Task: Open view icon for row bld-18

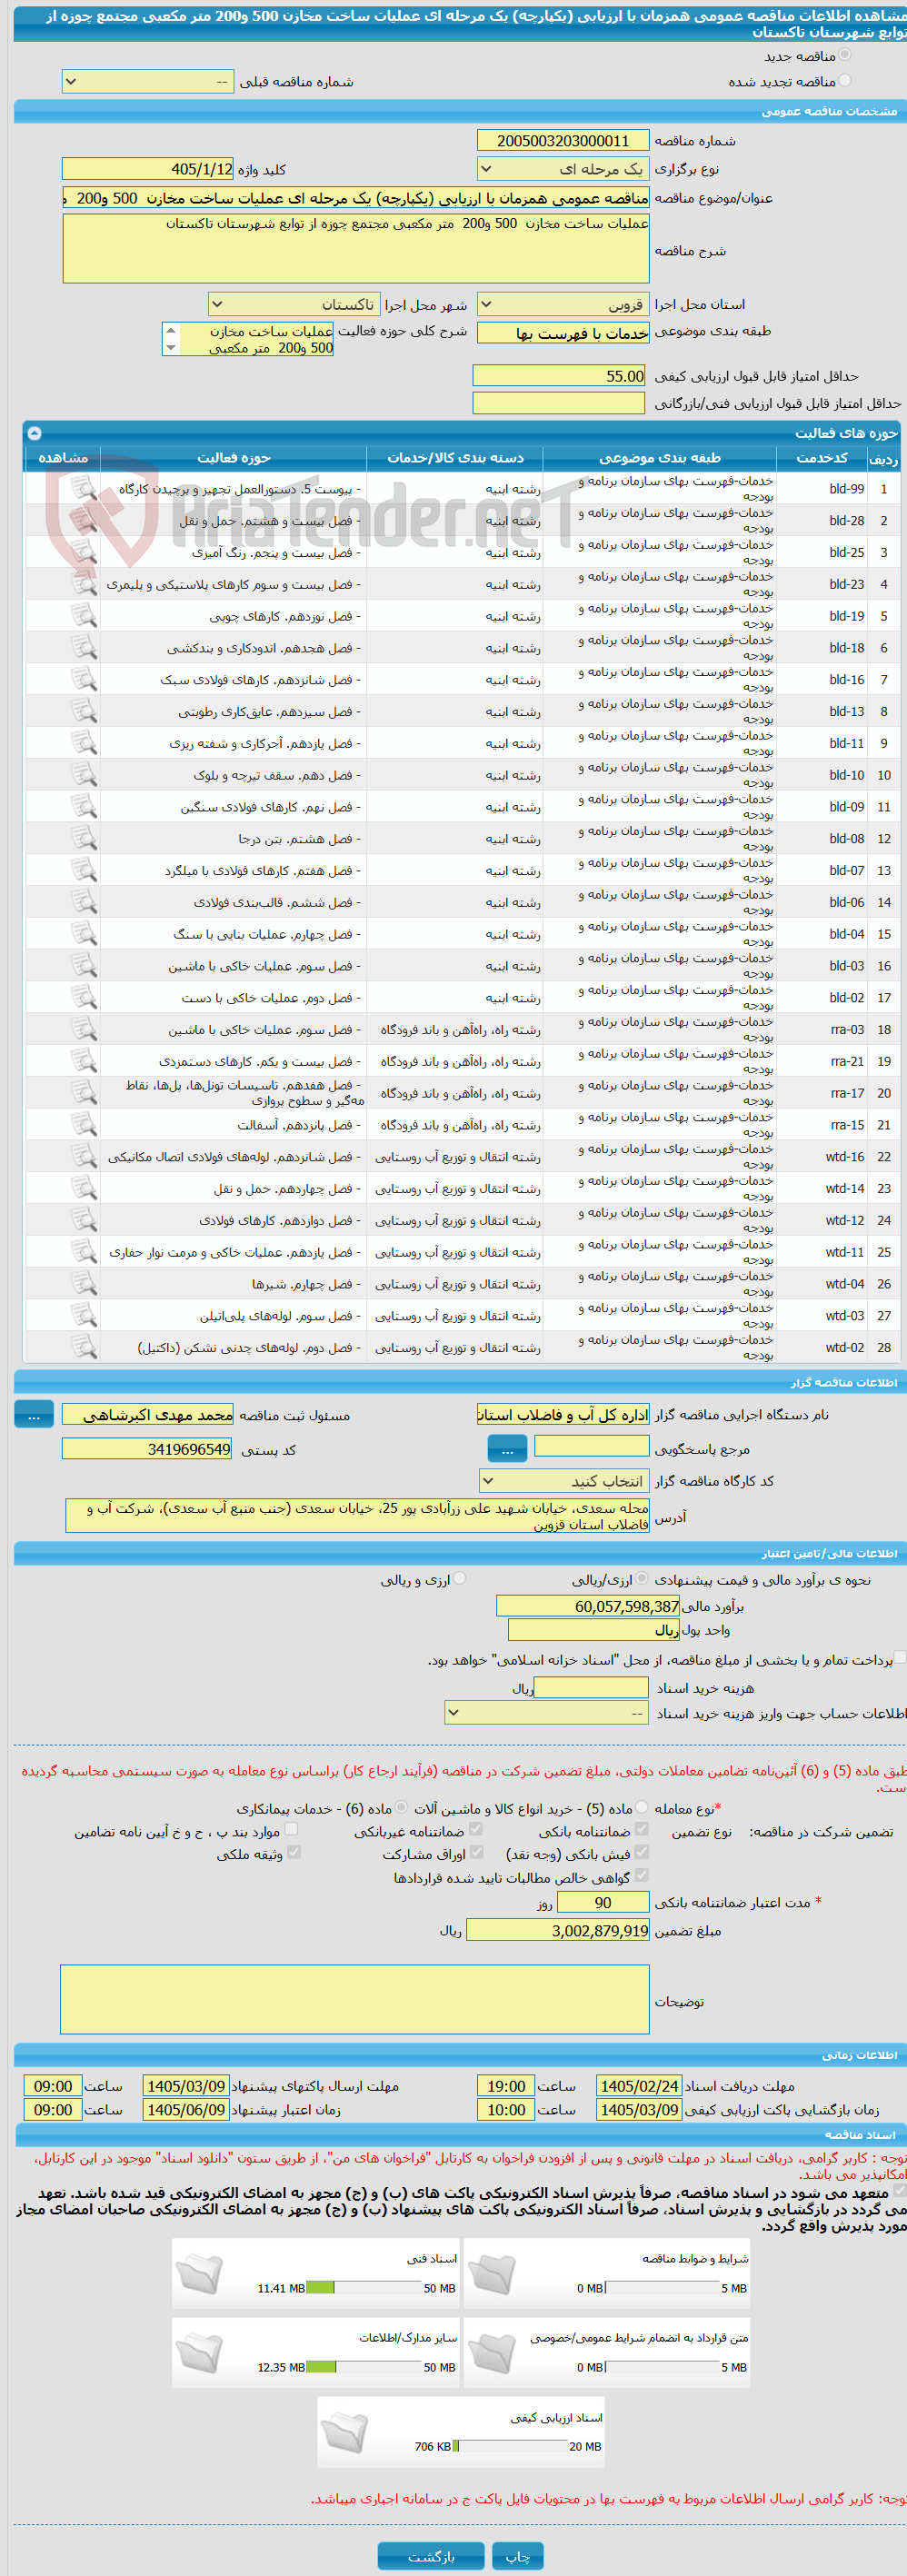Action: (84, 648)
